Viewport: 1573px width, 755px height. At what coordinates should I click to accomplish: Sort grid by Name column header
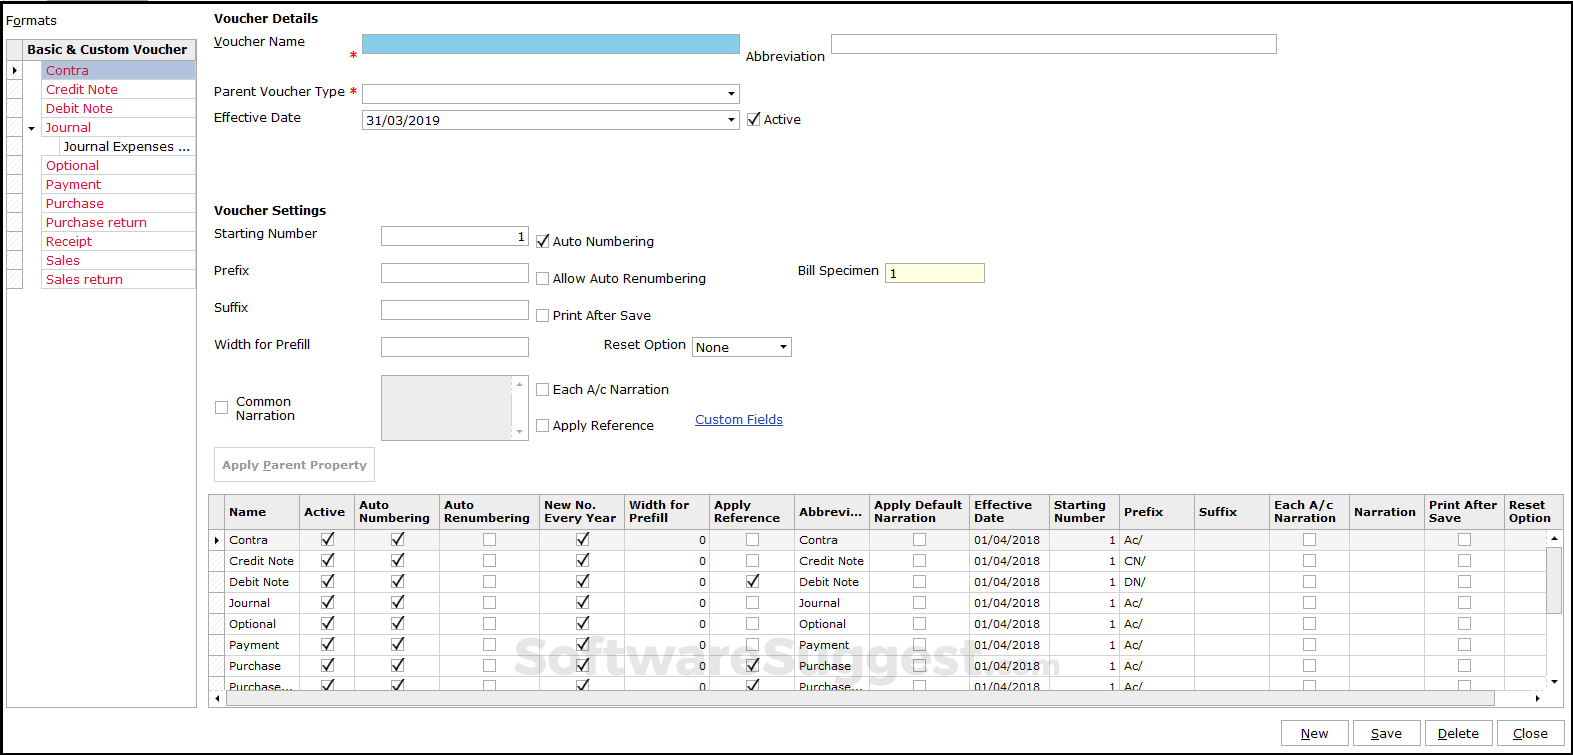tap(262, 511)
